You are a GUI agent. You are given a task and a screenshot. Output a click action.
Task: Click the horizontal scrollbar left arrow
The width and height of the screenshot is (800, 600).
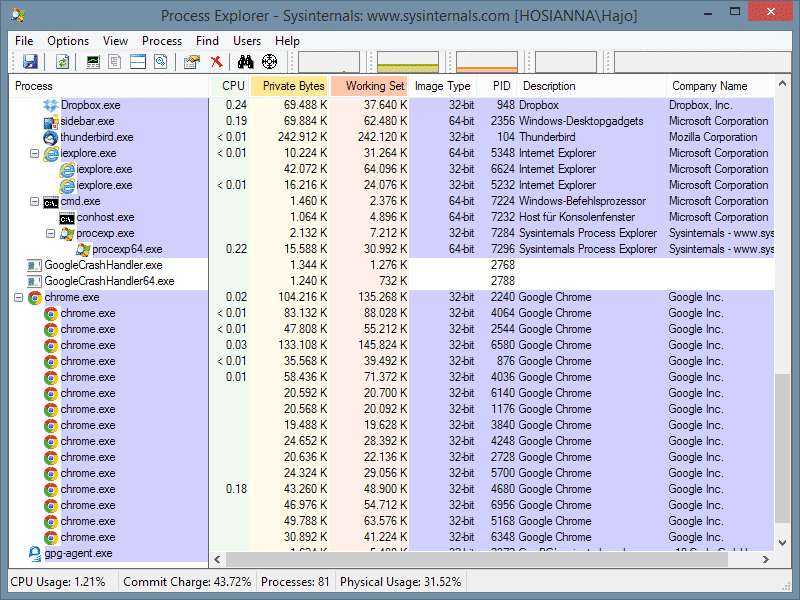(x=217, y=559)
